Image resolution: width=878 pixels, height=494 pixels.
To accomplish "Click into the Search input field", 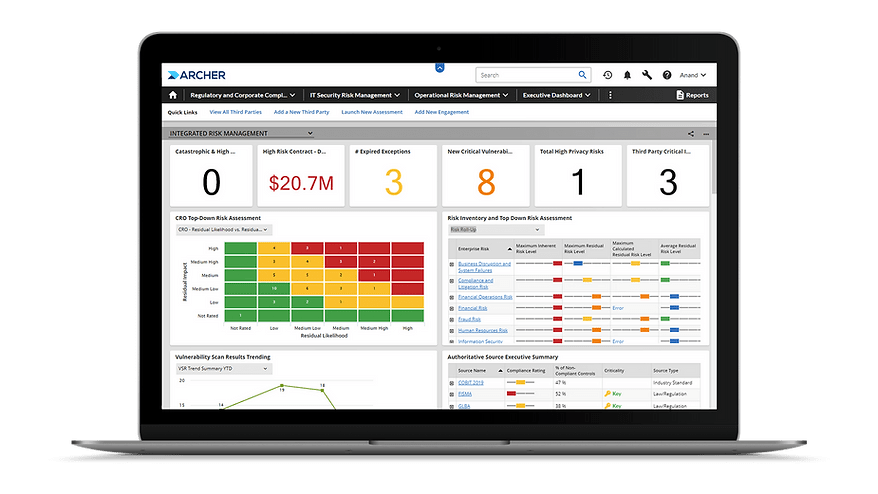I will pyautogui.click(x=525, y=75).
